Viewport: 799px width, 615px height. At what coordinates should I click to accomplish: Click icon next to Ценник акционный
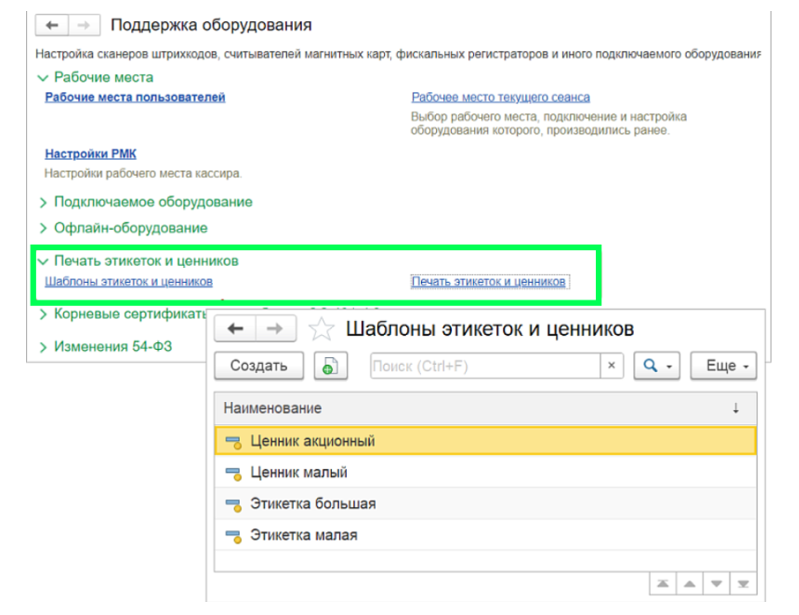pyautogui.click(x=233, y=442)
